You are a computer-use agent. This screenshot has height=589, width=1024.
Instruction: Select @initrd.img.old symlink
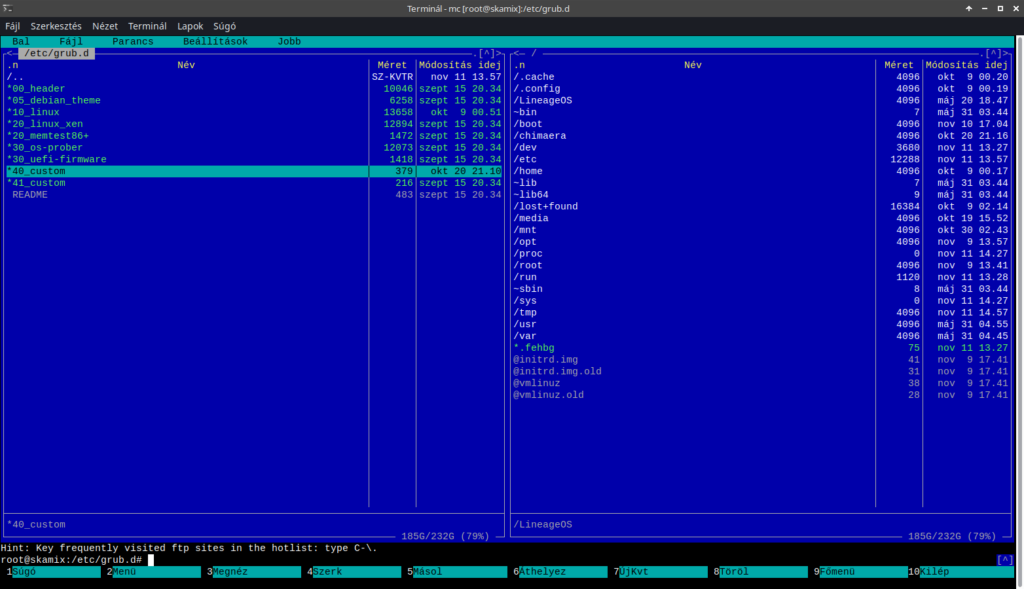click(760, 372)
